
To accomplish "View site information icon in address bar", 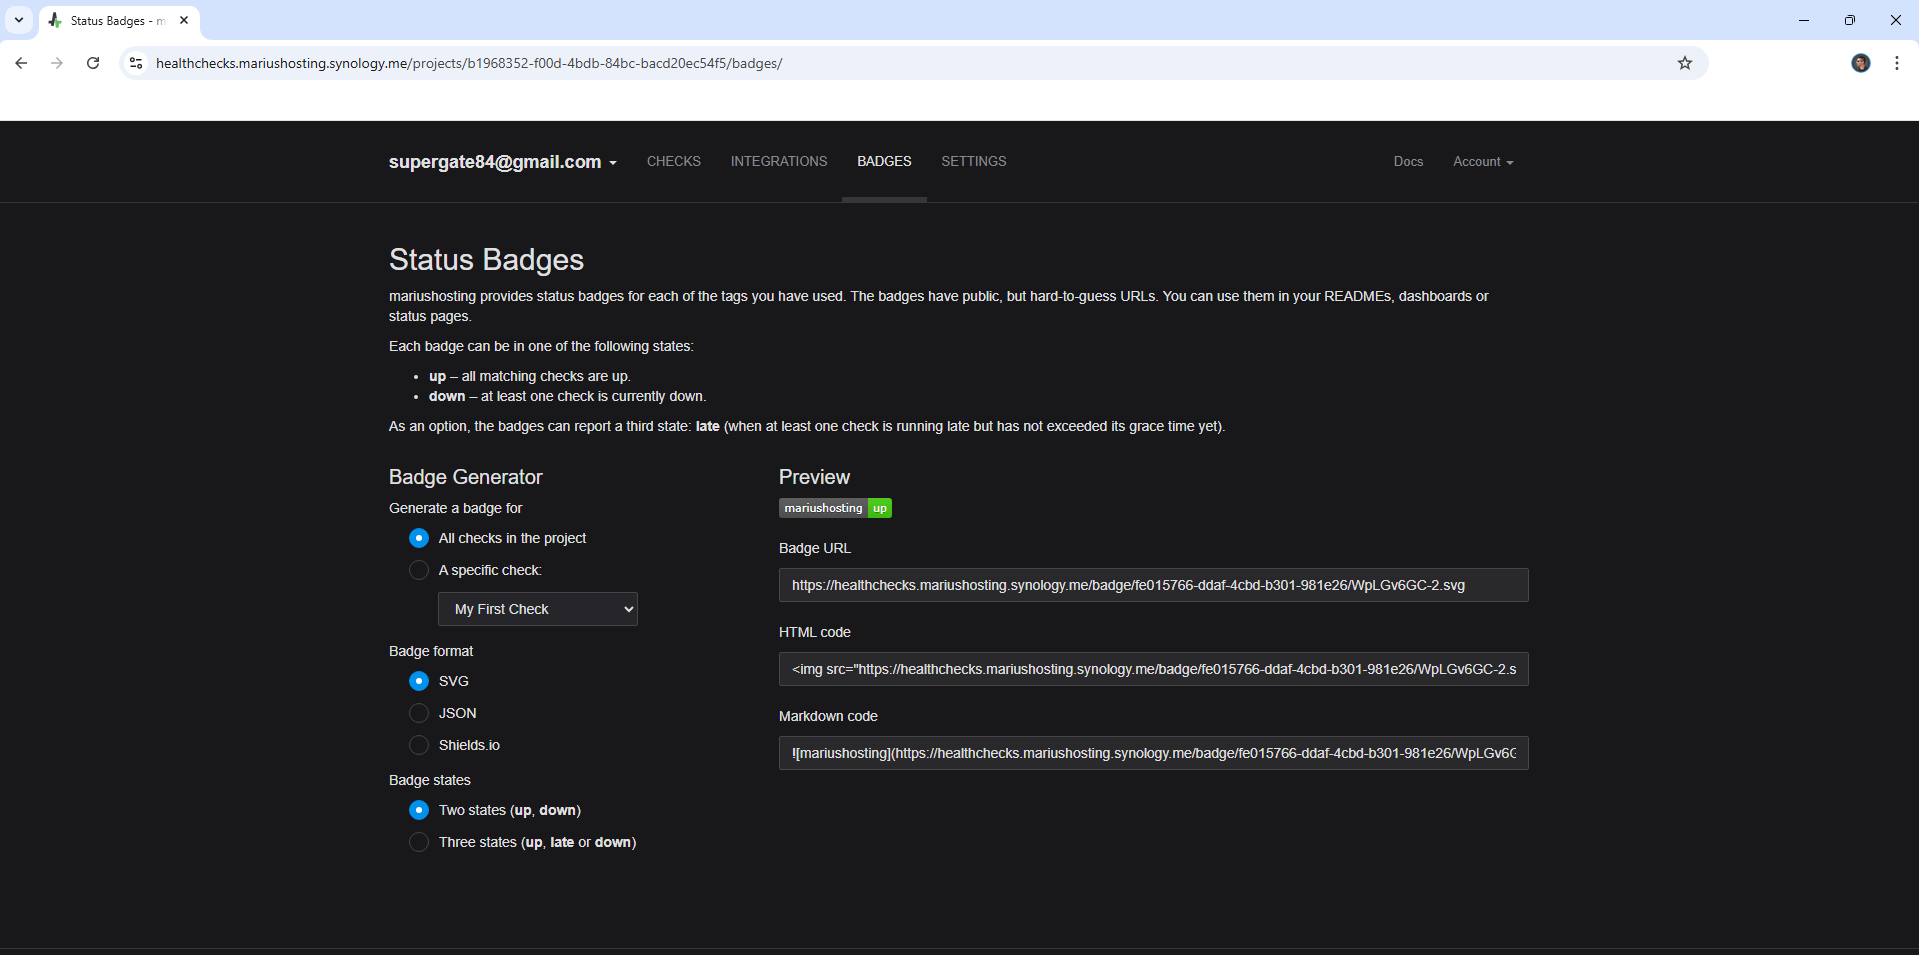I will pyautogui.click(x=136, y=63).
